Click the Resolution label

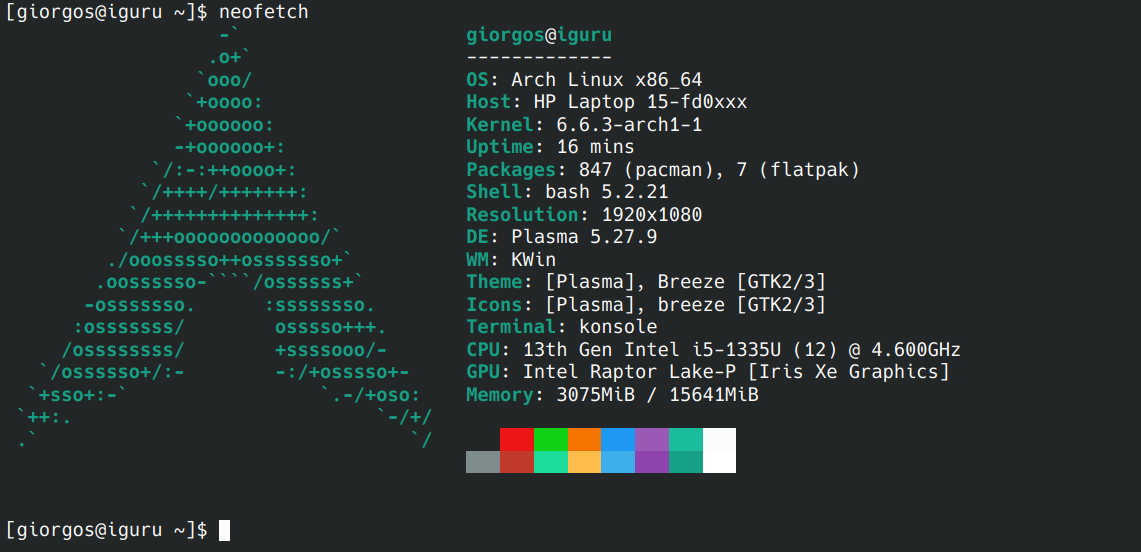click(522, 215)
